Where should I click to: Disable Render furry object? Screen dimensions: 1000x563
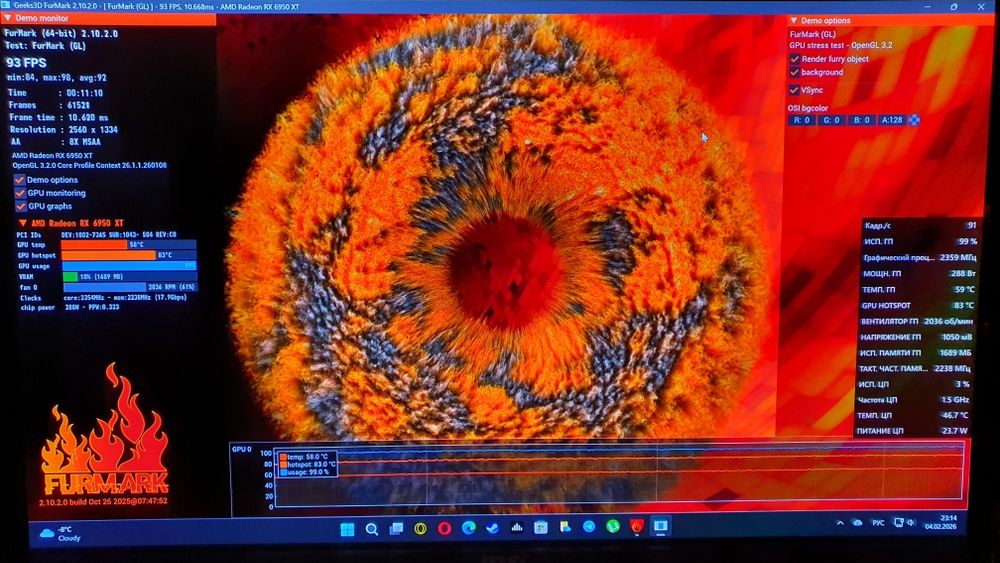tap(795, 59)
